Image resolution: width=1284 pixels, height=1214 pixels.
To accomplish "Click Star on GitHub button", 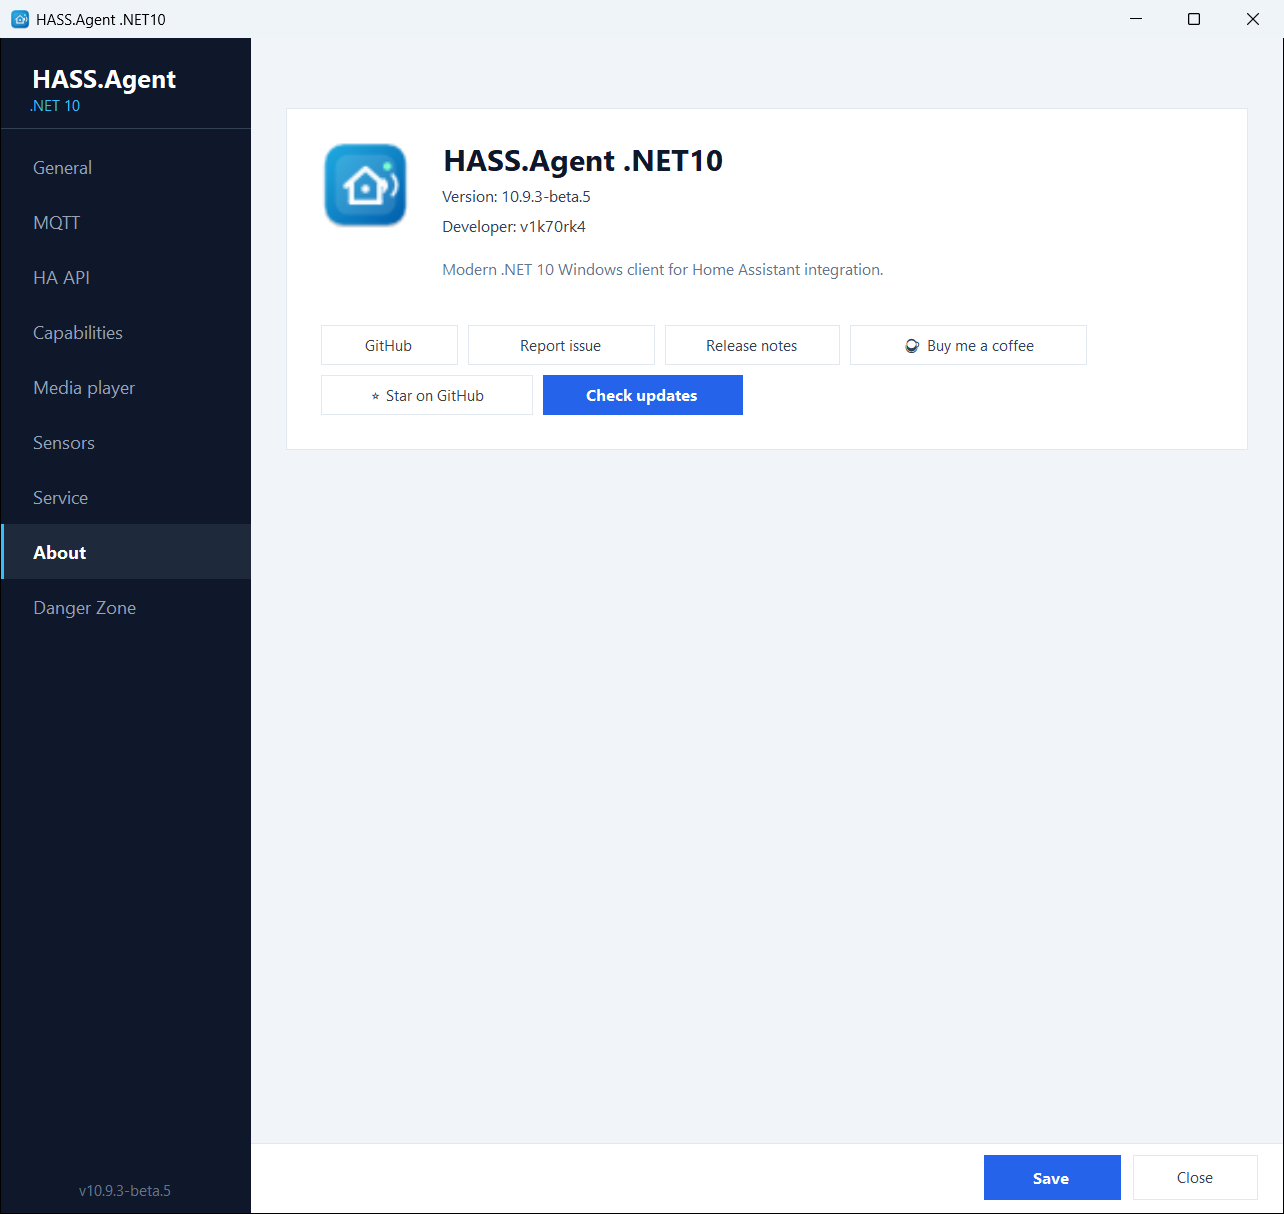I will coord(427,395).
